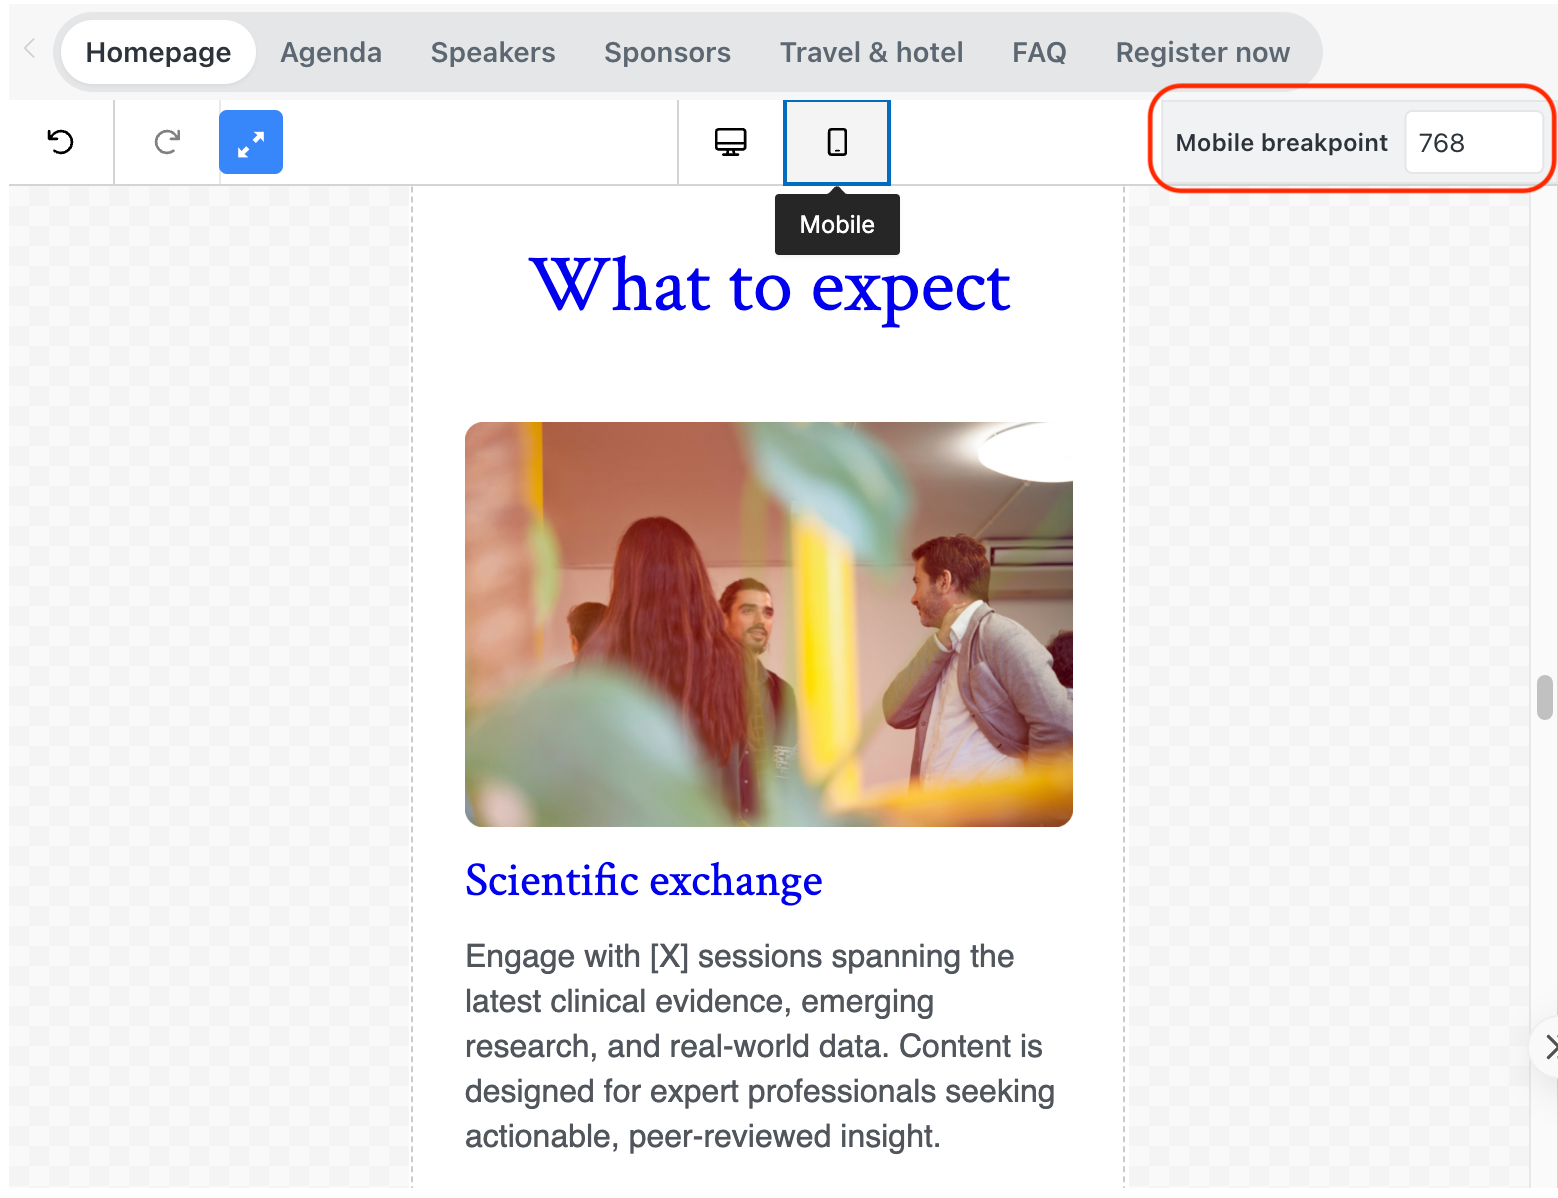Go to the Speakers tab
1558x1198 pixels.
tap(493, 52)
